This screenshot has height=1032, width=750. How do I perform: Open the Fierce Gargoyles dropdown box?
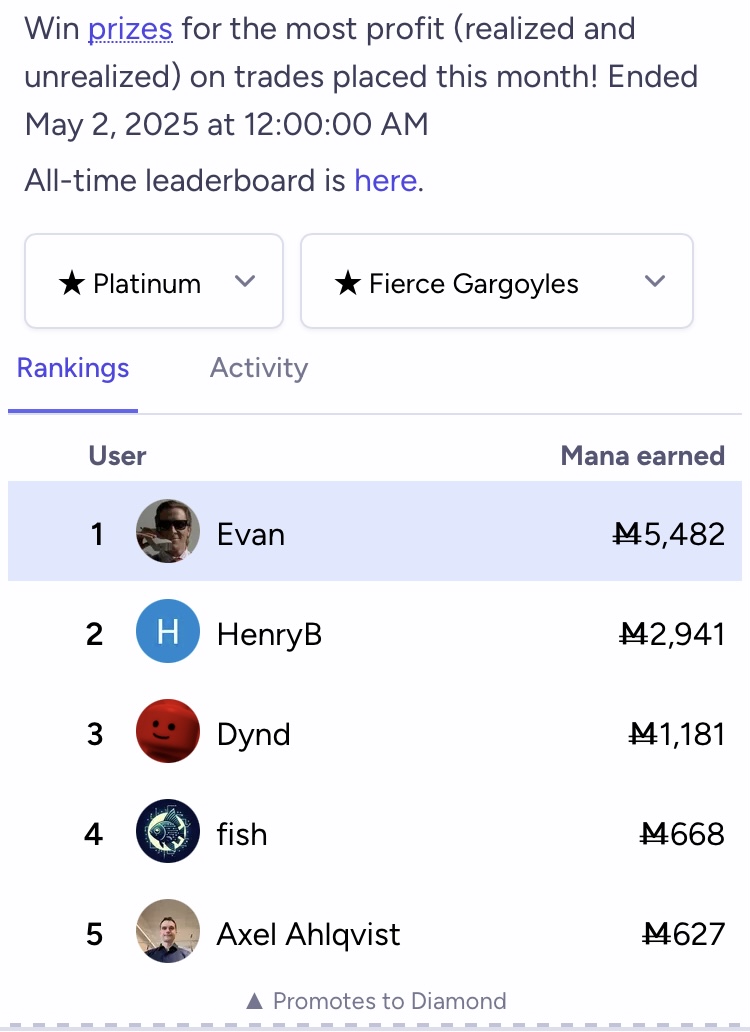497,281
